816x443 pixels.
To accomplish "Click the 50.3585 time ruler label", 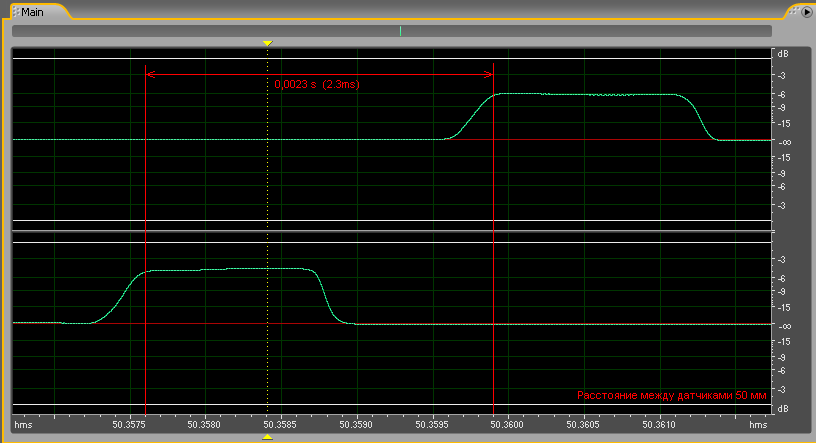I will [280, 425].
